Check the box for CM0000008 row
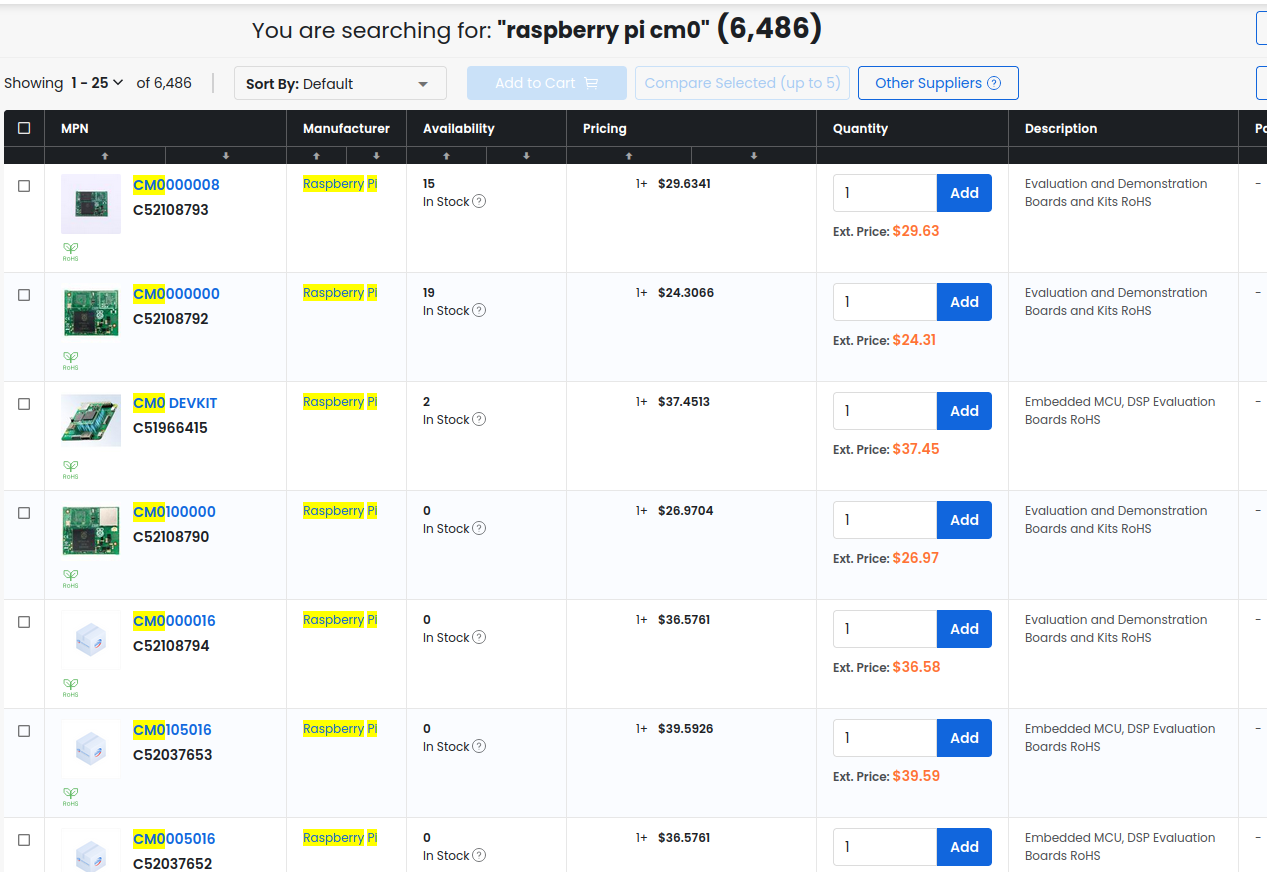 click(24, 186)
